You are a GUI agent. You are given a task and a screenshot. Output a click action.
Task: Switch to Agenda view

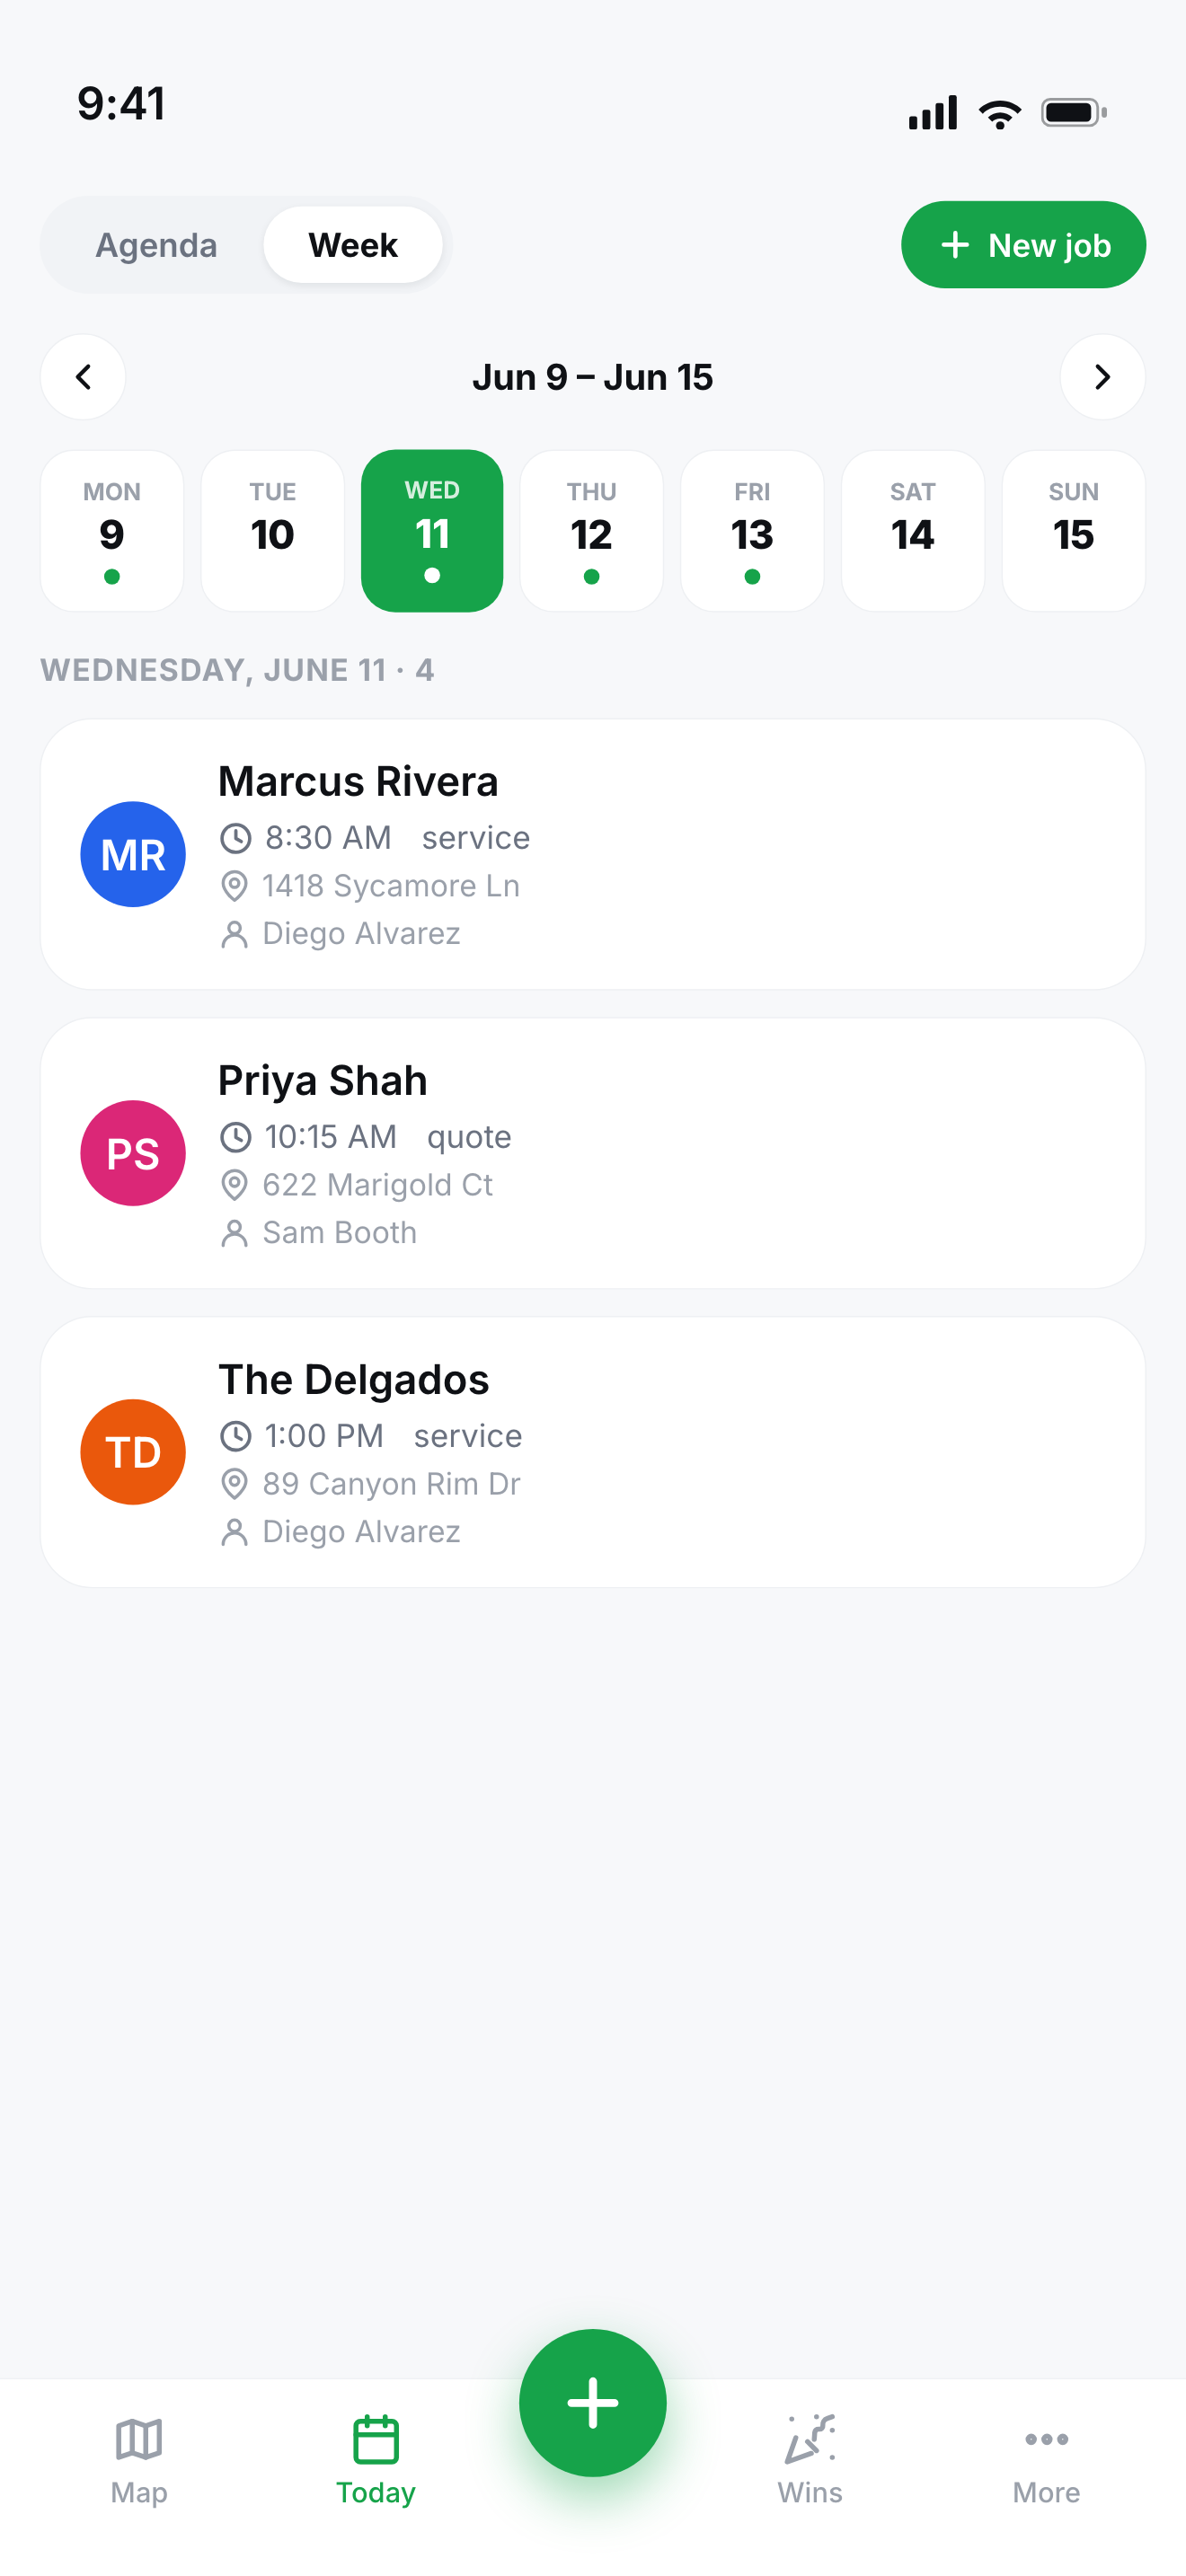[156, 245]
